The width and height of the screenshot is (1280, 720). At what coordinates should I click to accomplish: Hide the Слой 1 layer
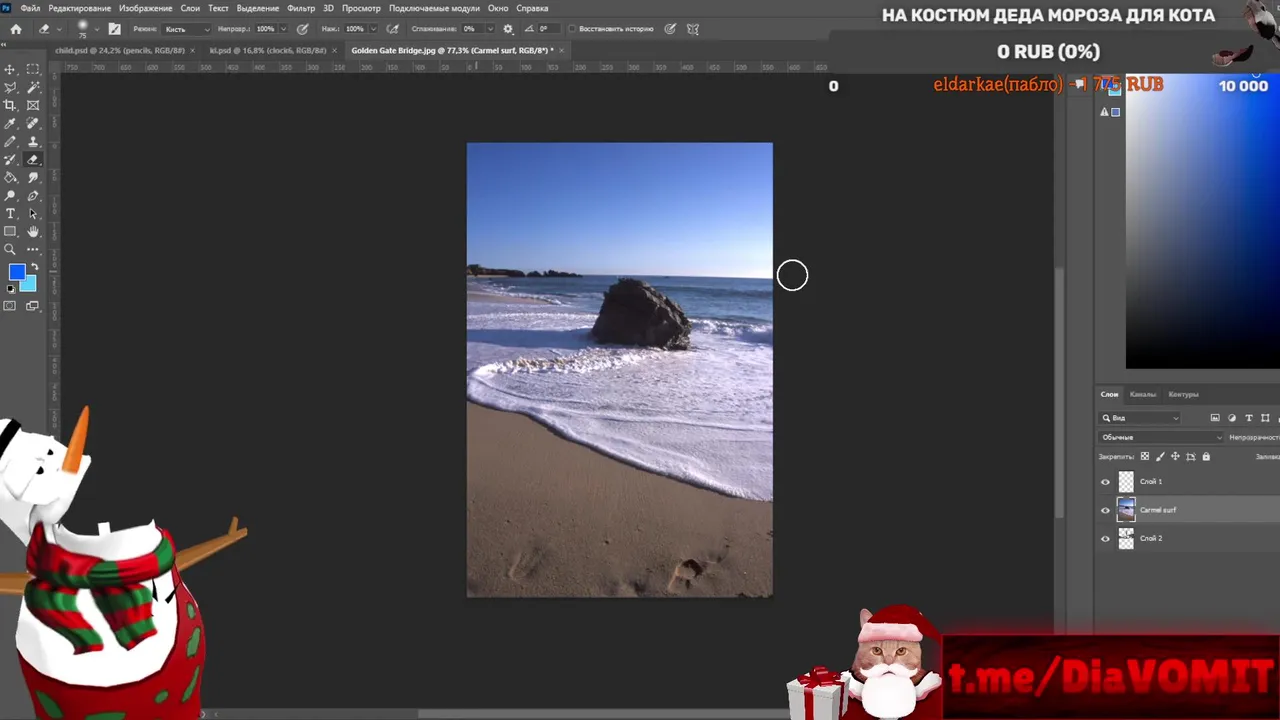pyautogui.click(x=1105, y=482)
